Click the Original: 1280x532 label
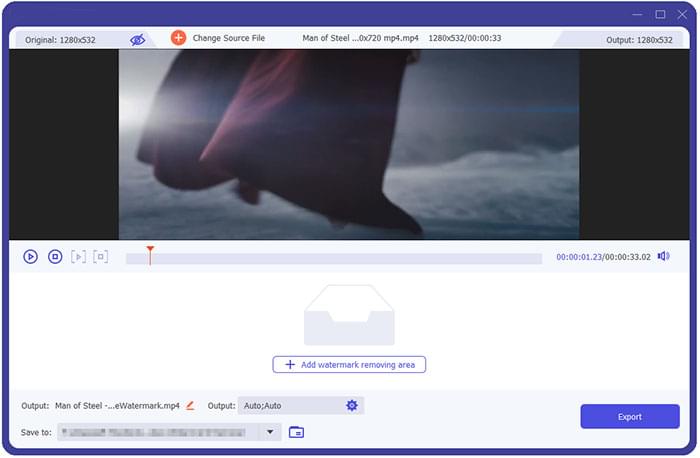This screenshot has height=458, width=700. 60,40
